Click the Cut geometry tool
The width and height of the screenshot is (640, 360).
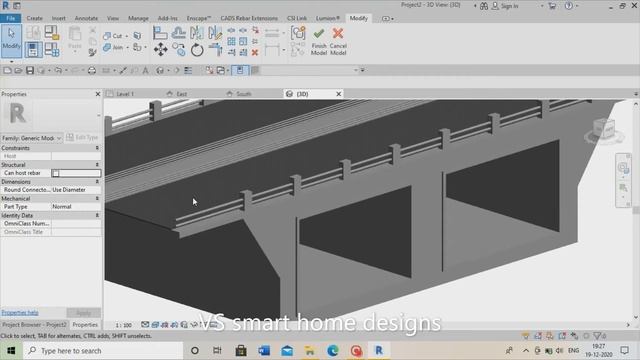point(113,36)
